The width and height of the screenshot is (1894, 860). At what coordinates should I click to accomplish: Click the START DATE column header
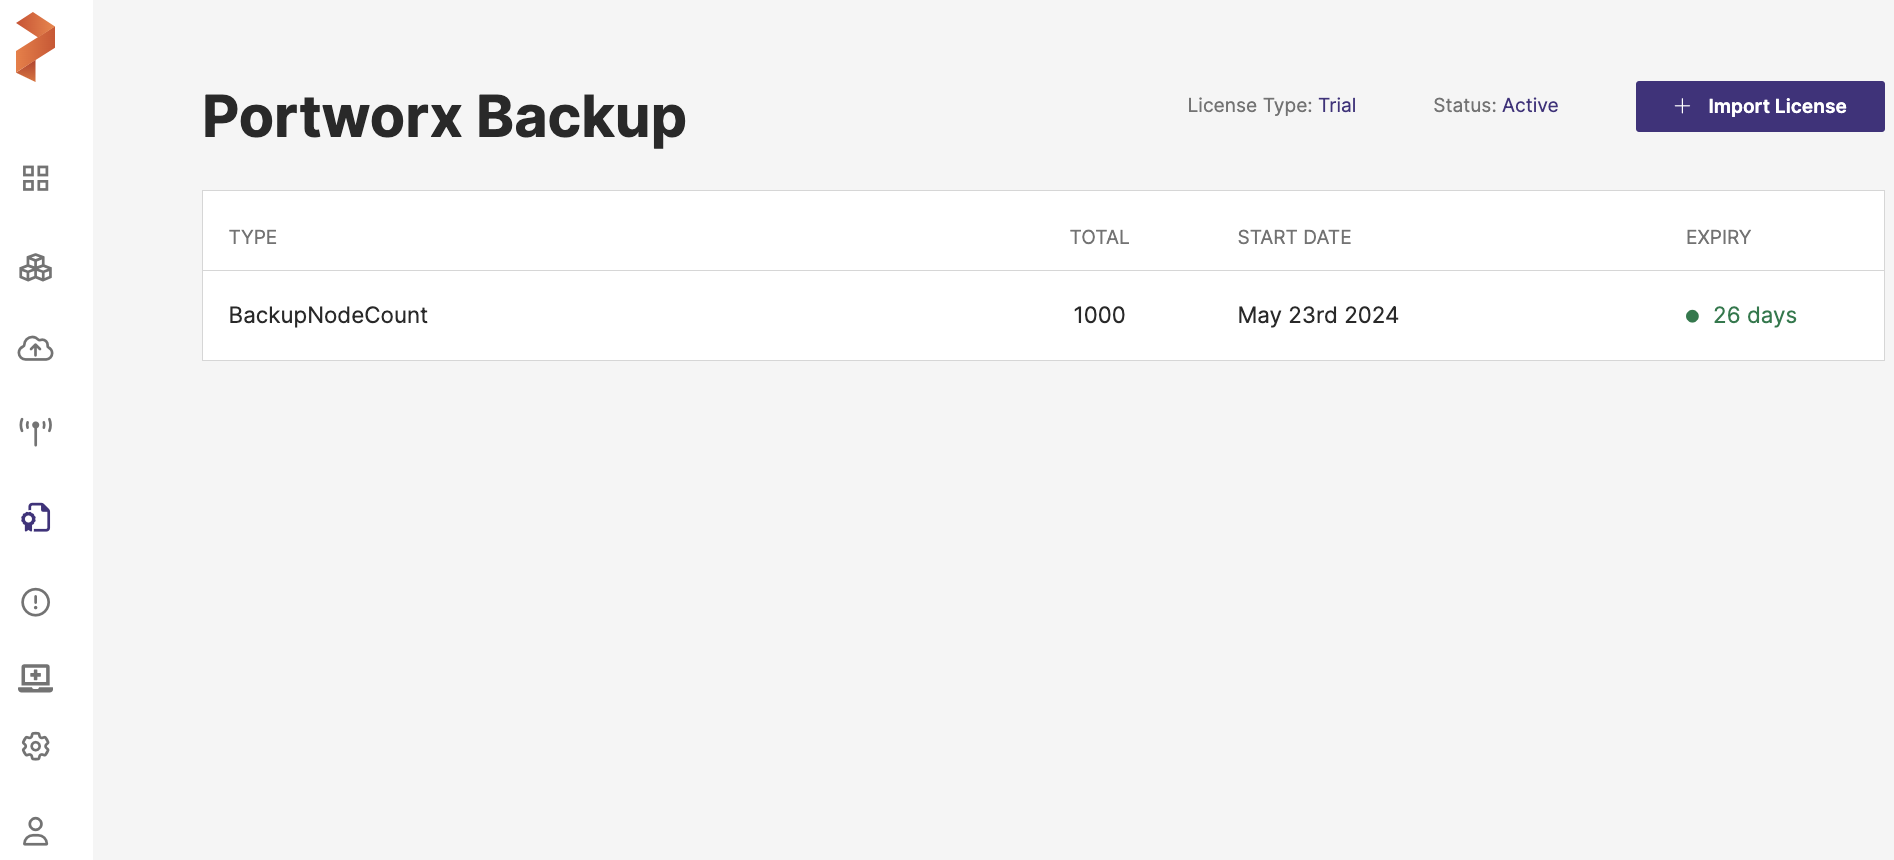coord(1294,237)
